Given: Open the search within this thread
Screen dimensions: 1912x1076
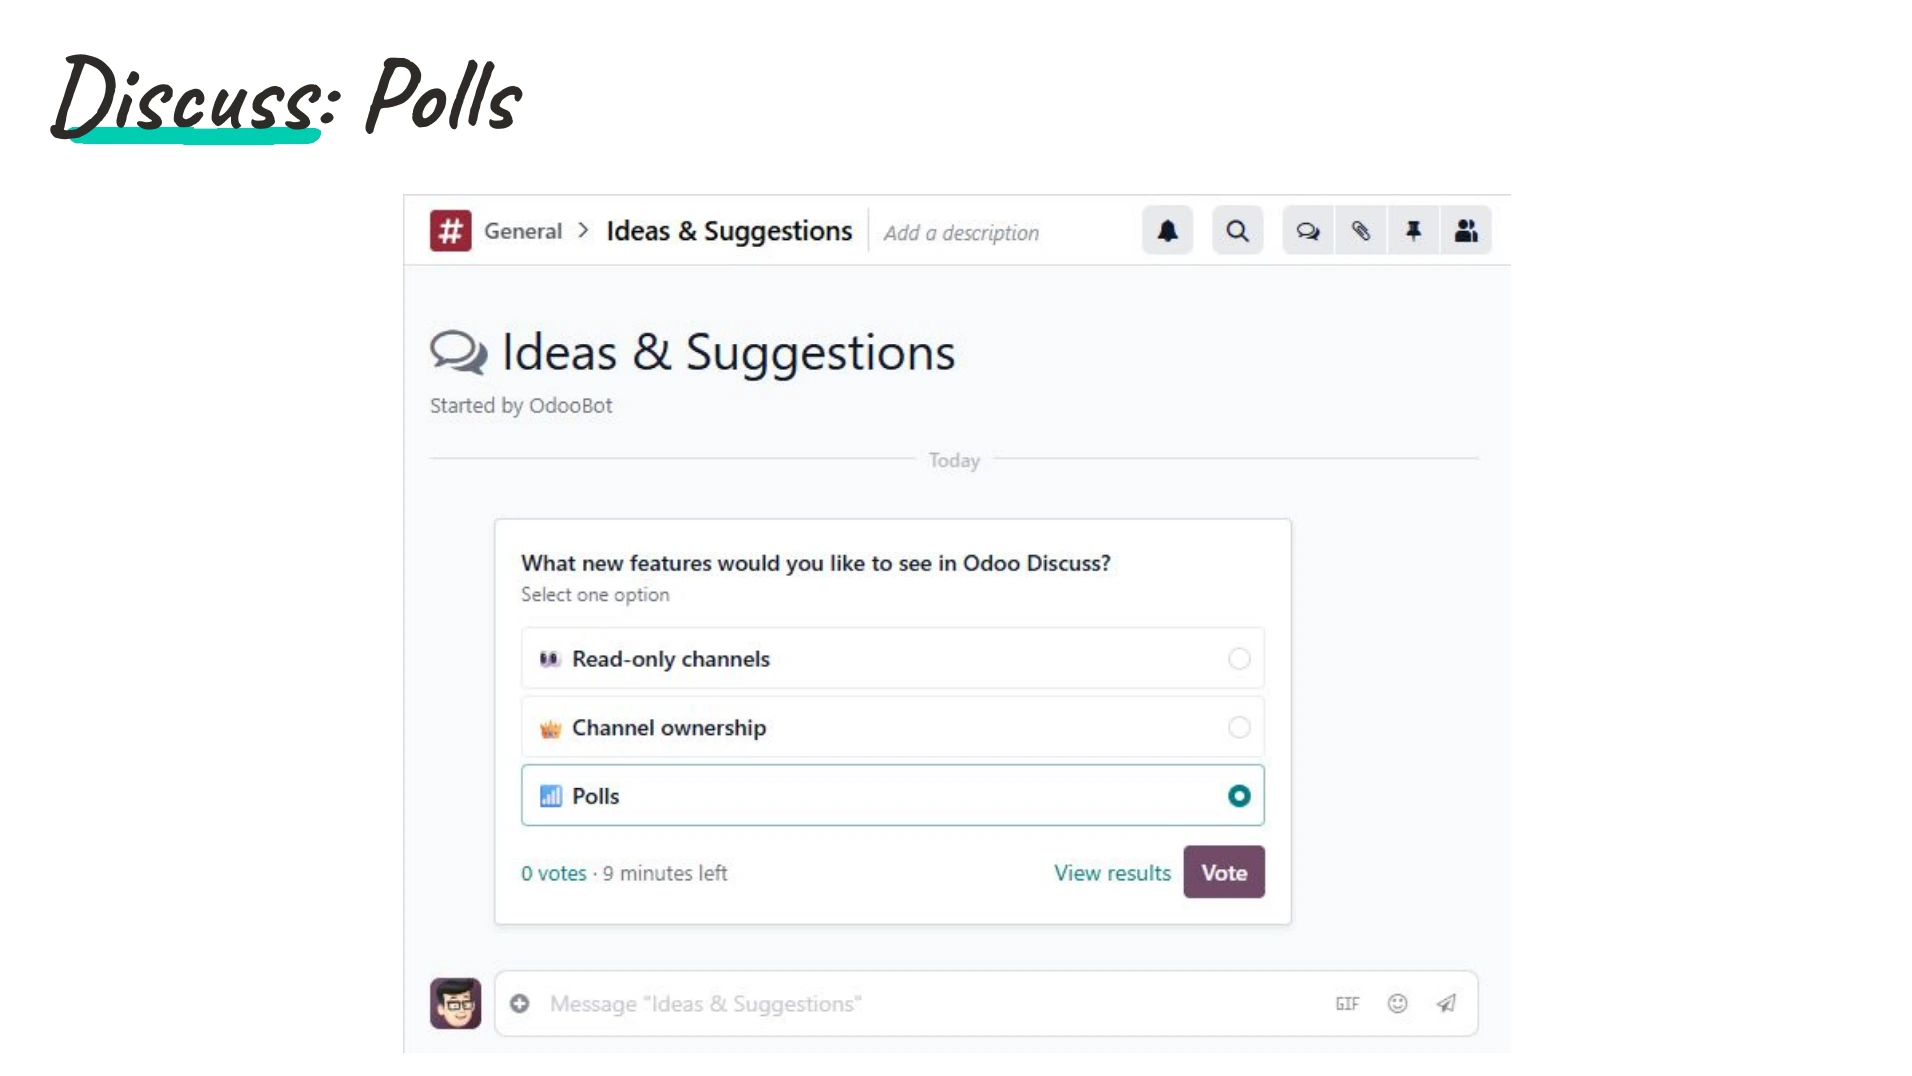Looking at the screenshot, I should click(x=1238, y=230).
